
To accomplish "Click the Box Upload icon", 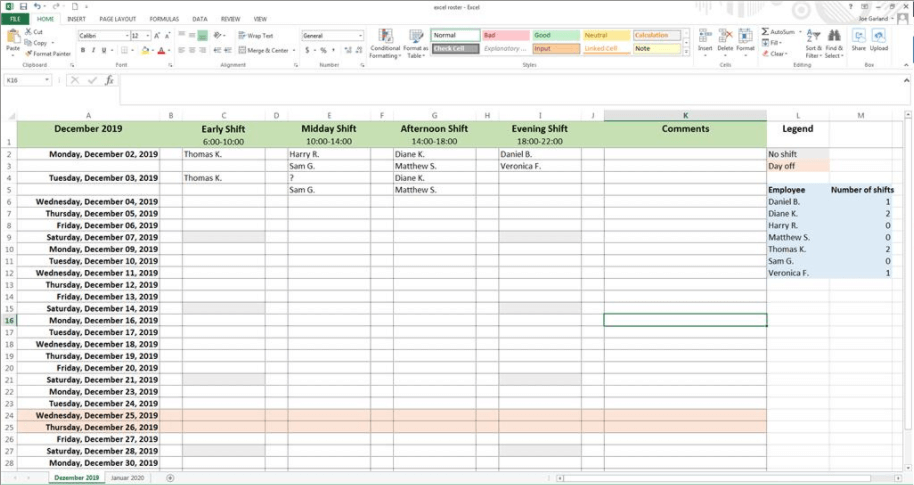I will pos(878,42).
